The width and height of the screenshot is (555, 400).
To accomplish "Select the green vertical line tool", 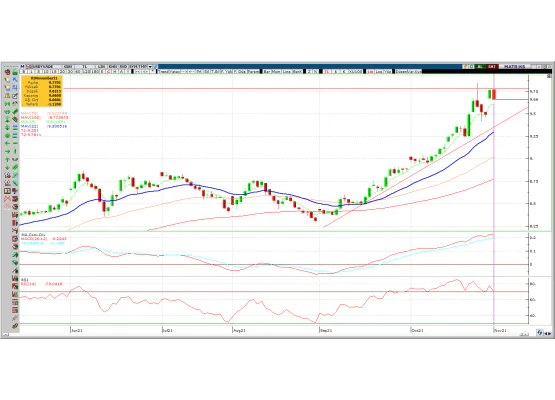I will click(x=15, y=151).
